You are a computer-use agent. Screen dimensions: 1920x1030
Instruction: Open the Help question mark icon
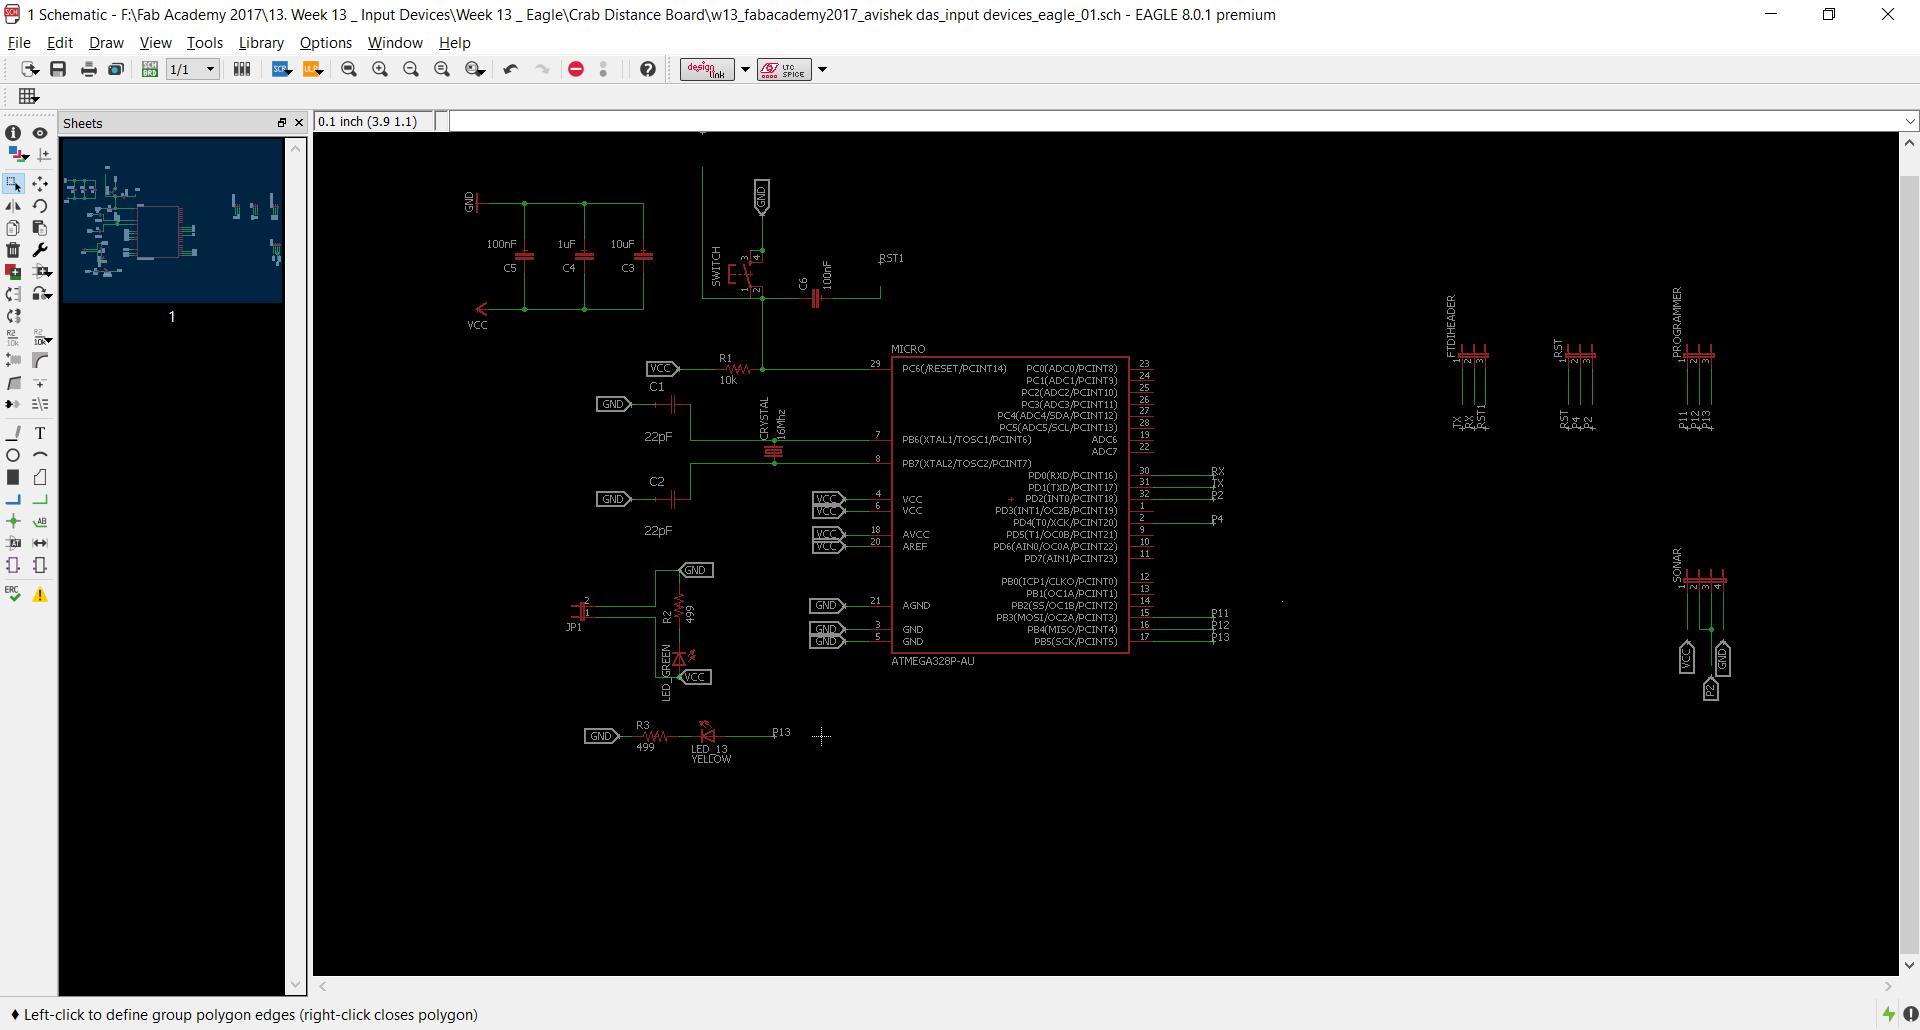click(648, 69)
